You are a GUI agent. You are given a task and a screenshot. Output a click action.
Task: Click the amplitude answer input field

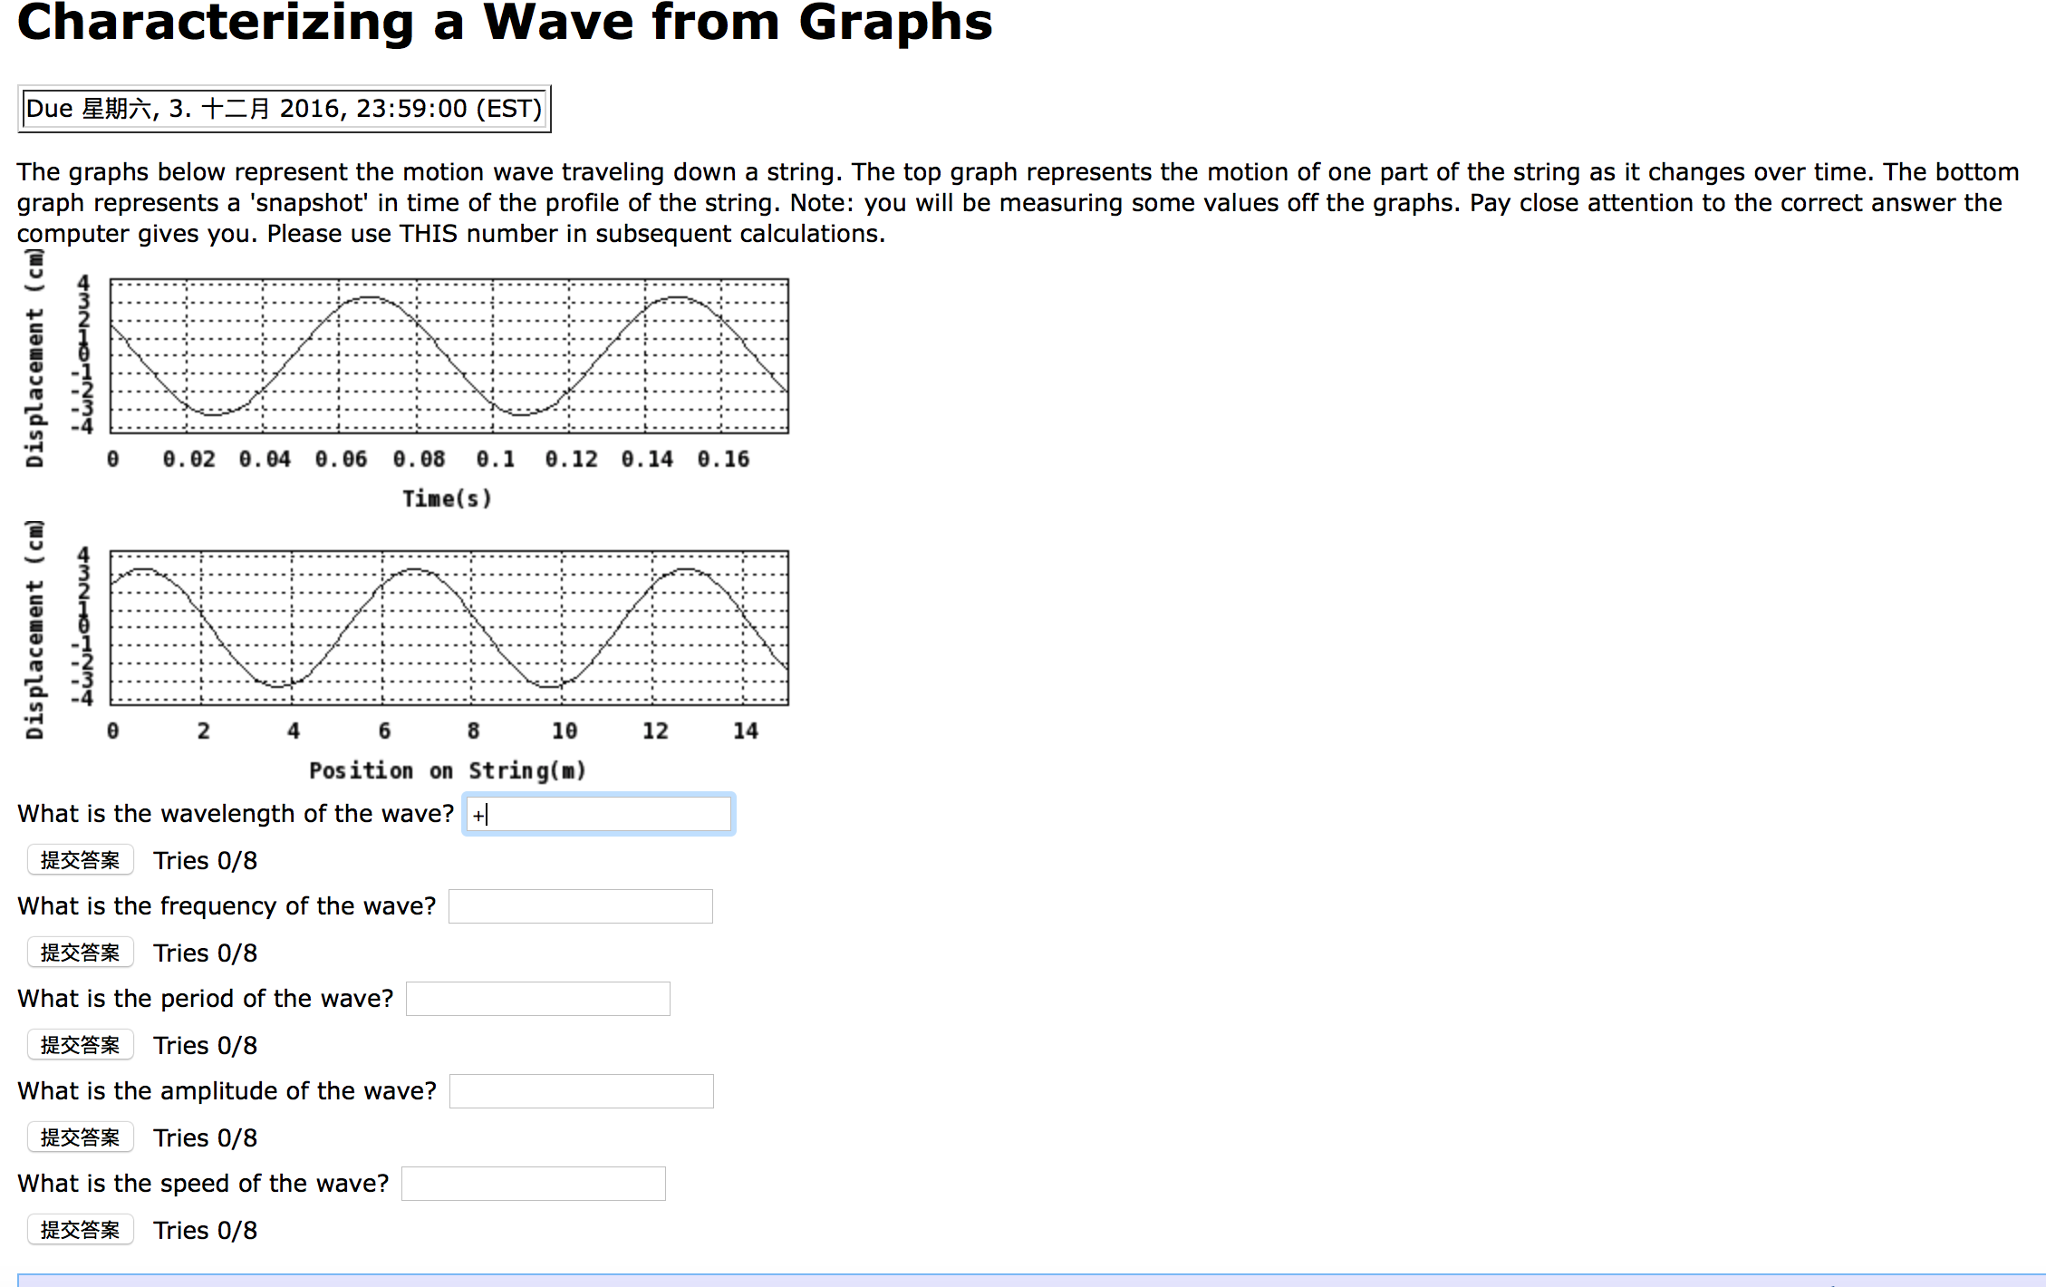tap(580, 1090)
